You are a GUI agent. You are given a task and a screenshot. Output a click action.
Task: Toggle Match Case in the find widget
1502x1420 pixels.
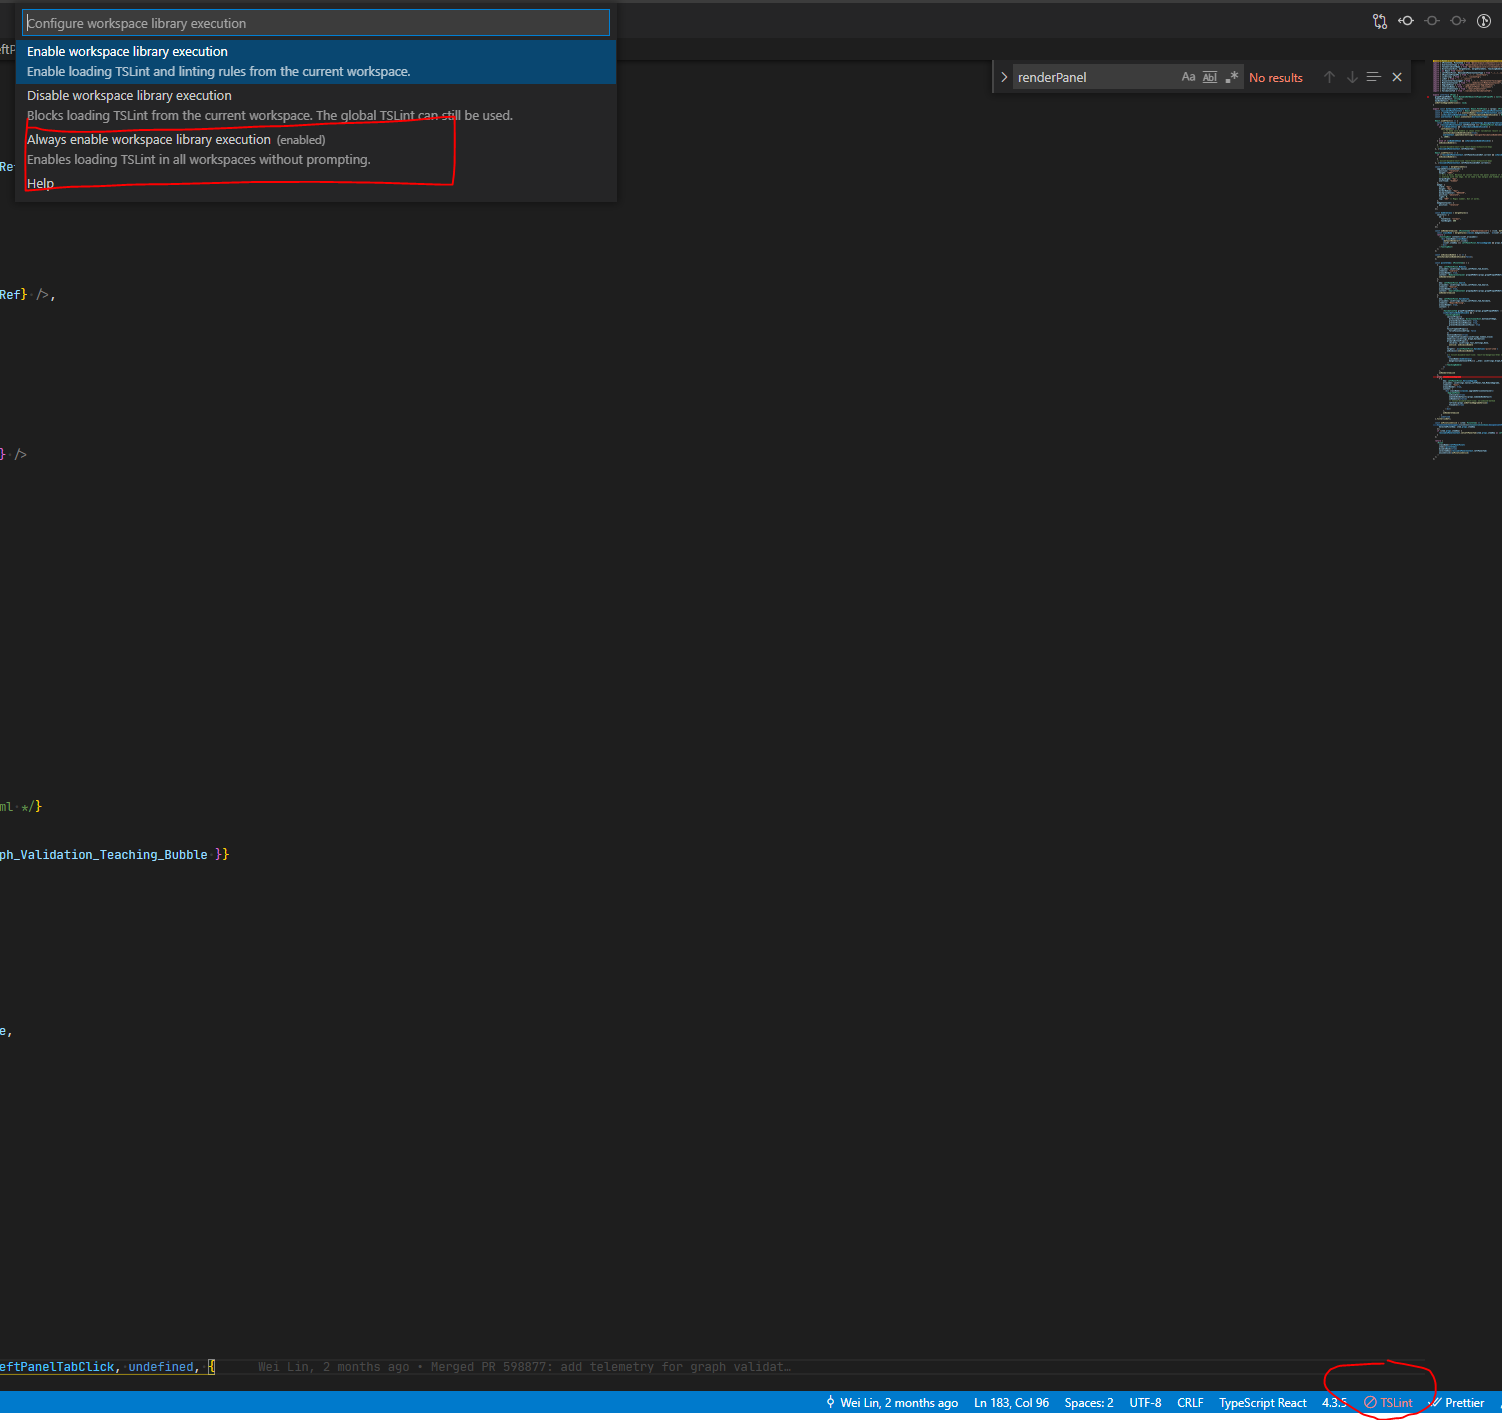tap(1188, 76)
